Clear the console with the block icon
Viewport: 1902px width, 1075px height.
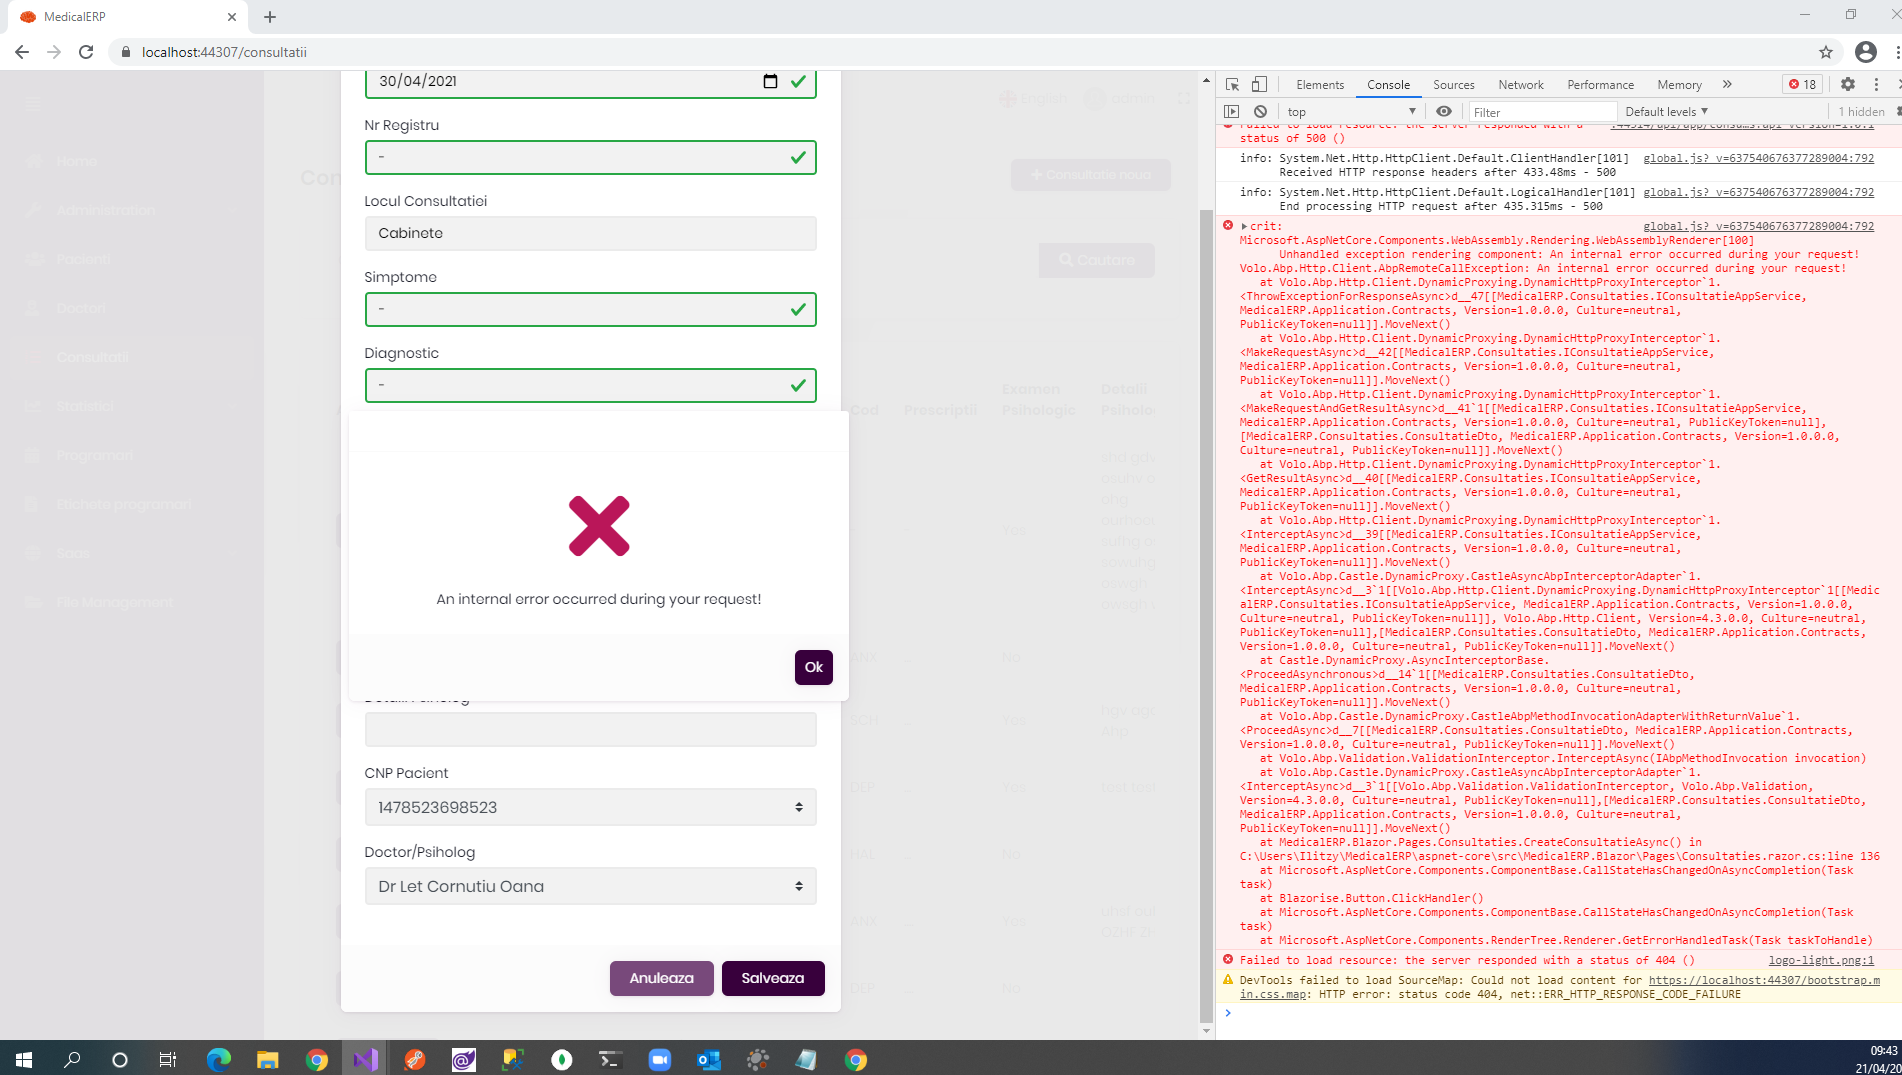1260,112
